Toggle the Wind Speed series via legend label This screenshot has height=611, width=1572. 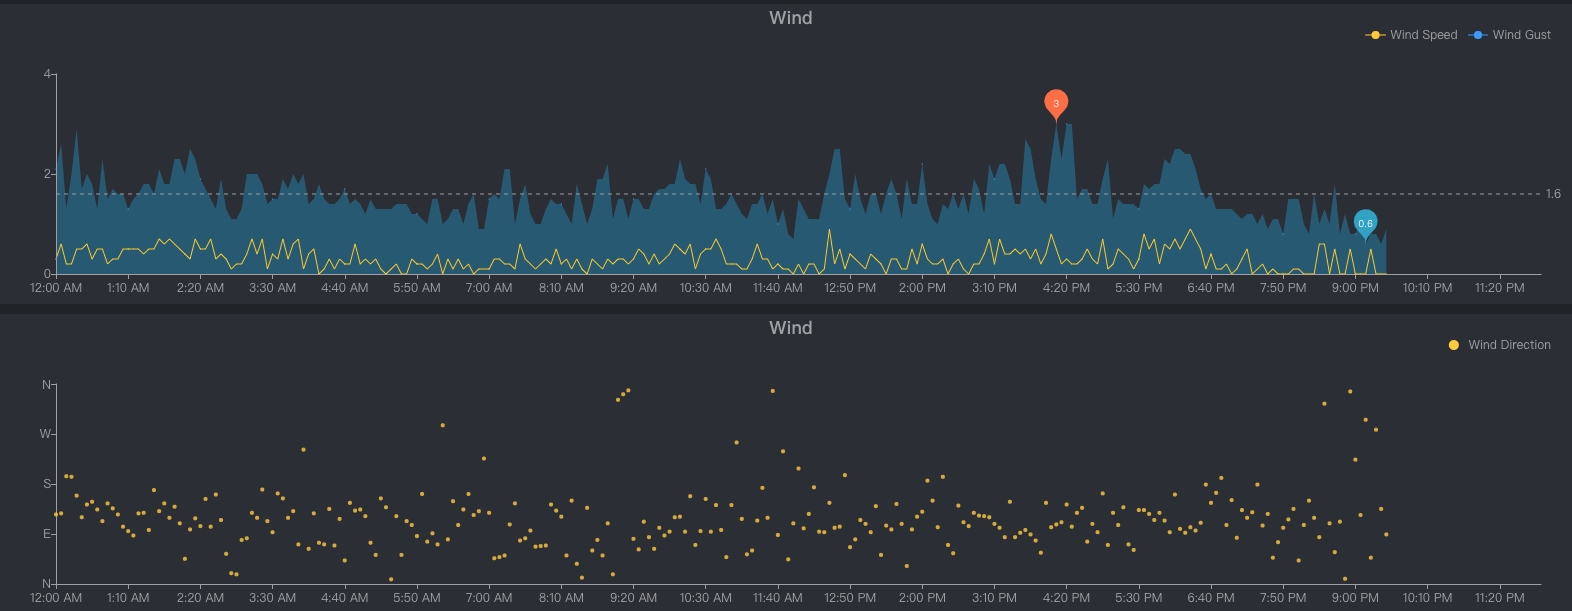(1423, 35)
